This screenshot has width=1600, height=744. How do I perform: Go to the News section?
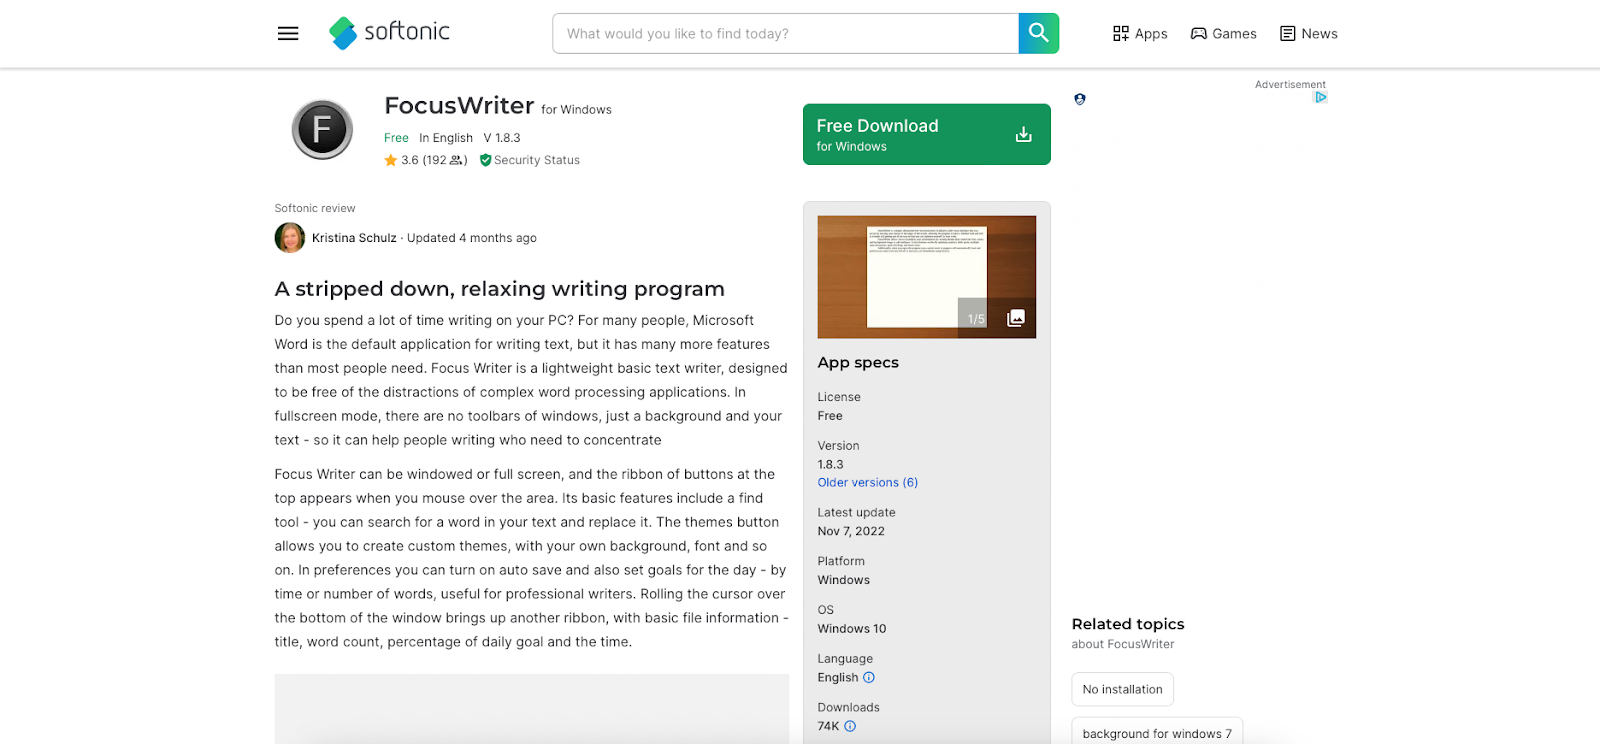1308,33
